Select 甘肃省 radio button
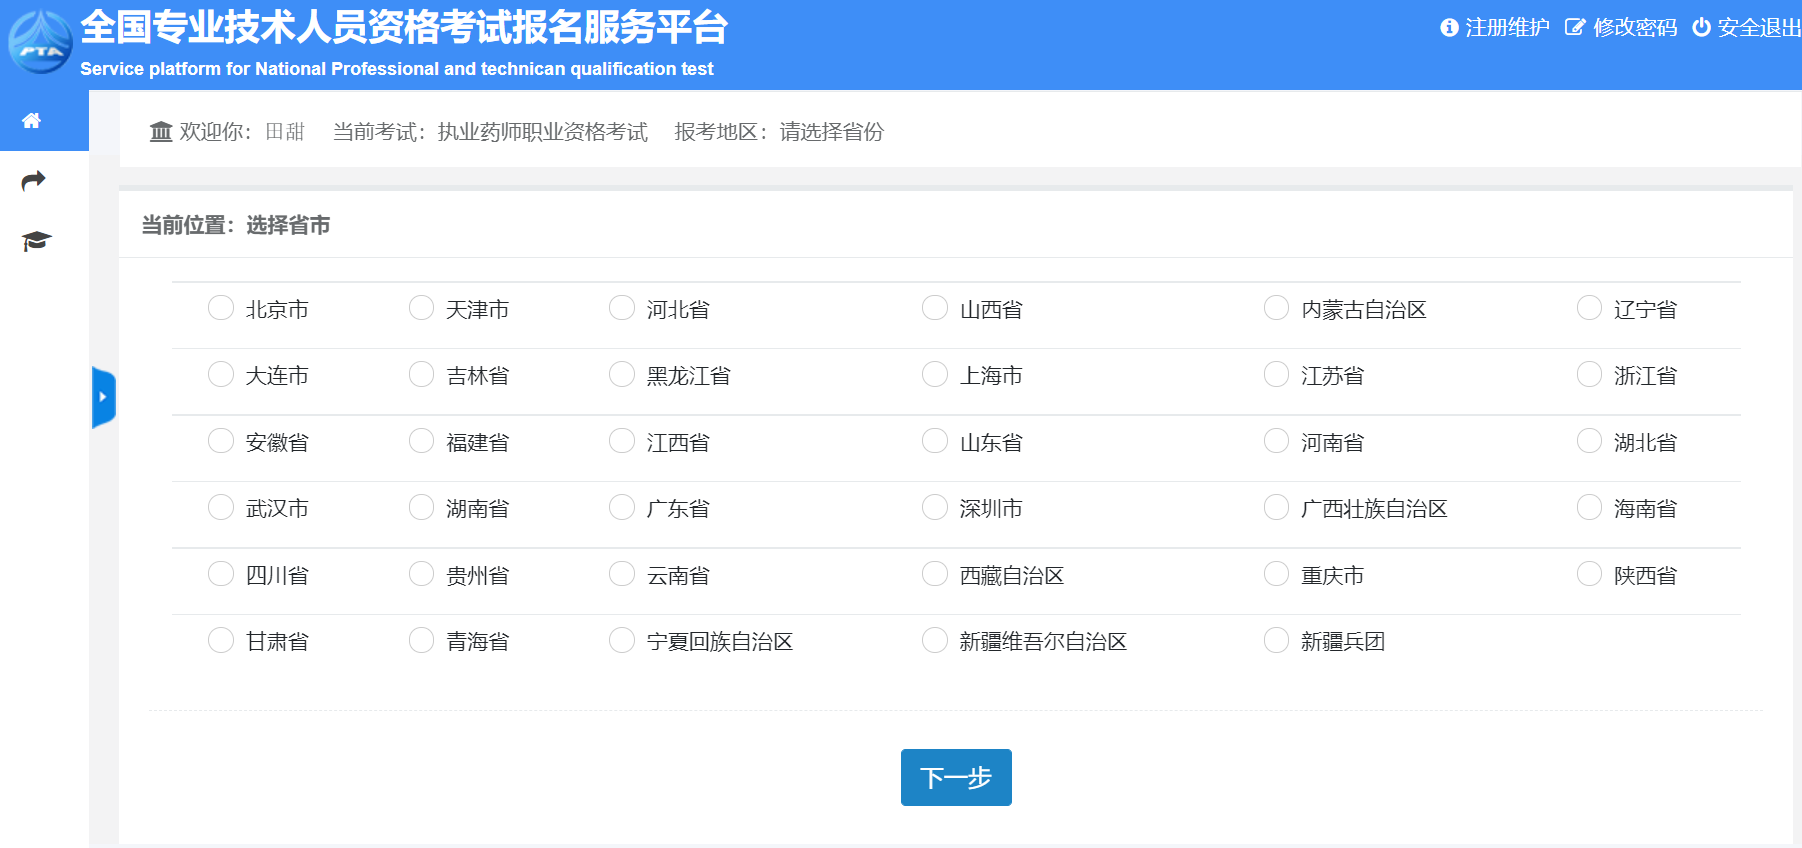Image resolution: width=1802 pixels, height=848 pixels. (221, 640)
